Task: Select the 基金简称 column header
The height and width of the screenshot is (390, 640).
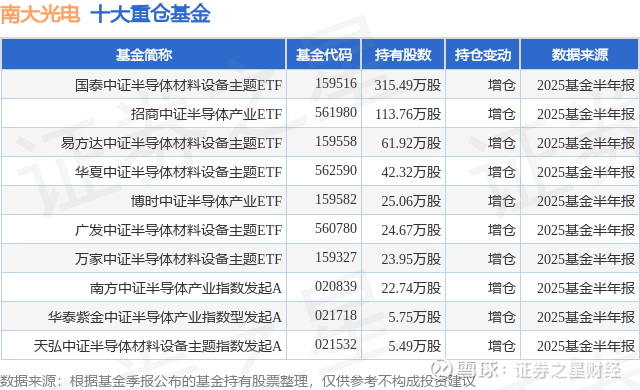Action: pos(144,55)
